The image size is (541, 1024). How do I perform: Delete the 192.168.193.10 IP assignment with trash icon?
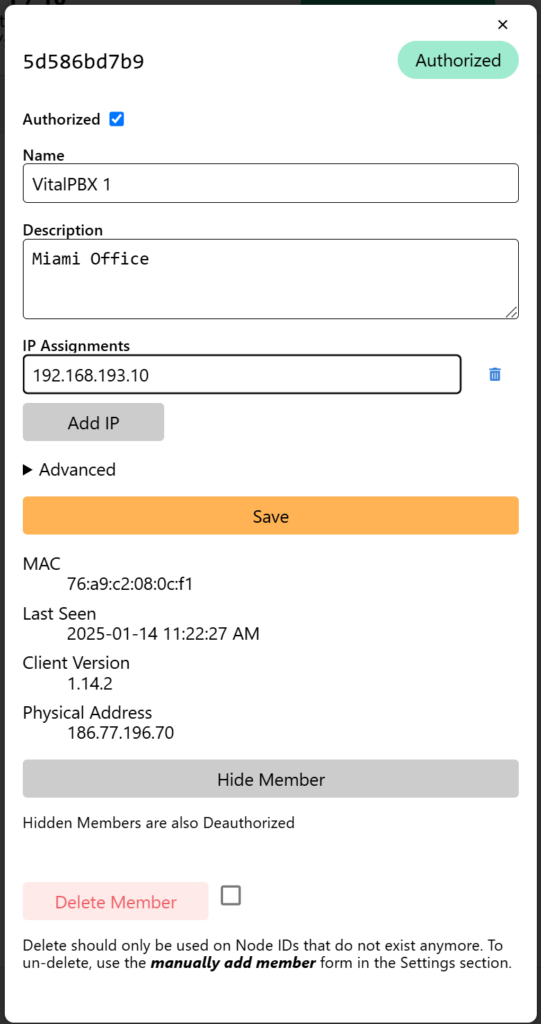(x=495, y=374)
